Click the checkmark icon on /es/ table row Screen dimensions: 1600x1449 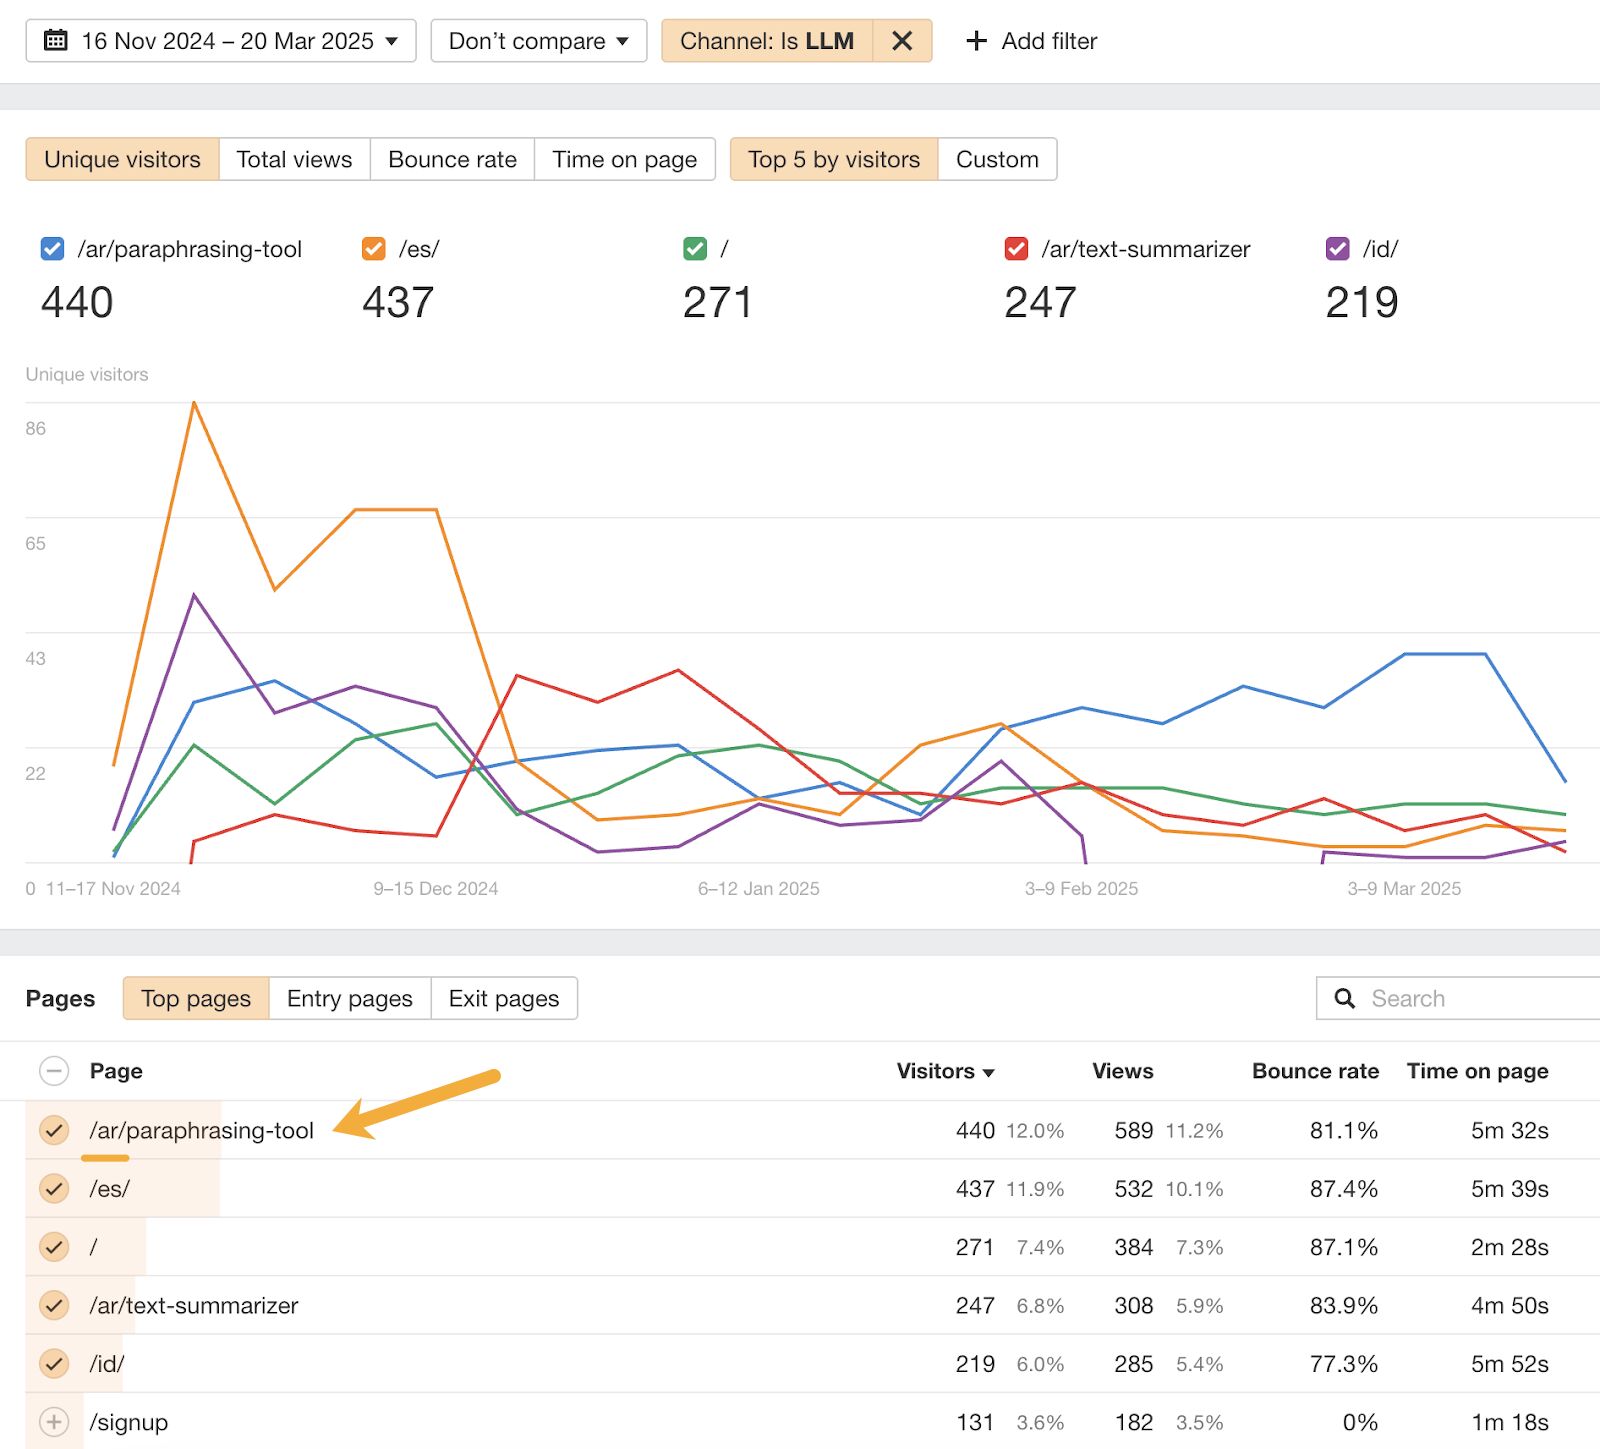pyautogui.click(x=54, y=1189)
